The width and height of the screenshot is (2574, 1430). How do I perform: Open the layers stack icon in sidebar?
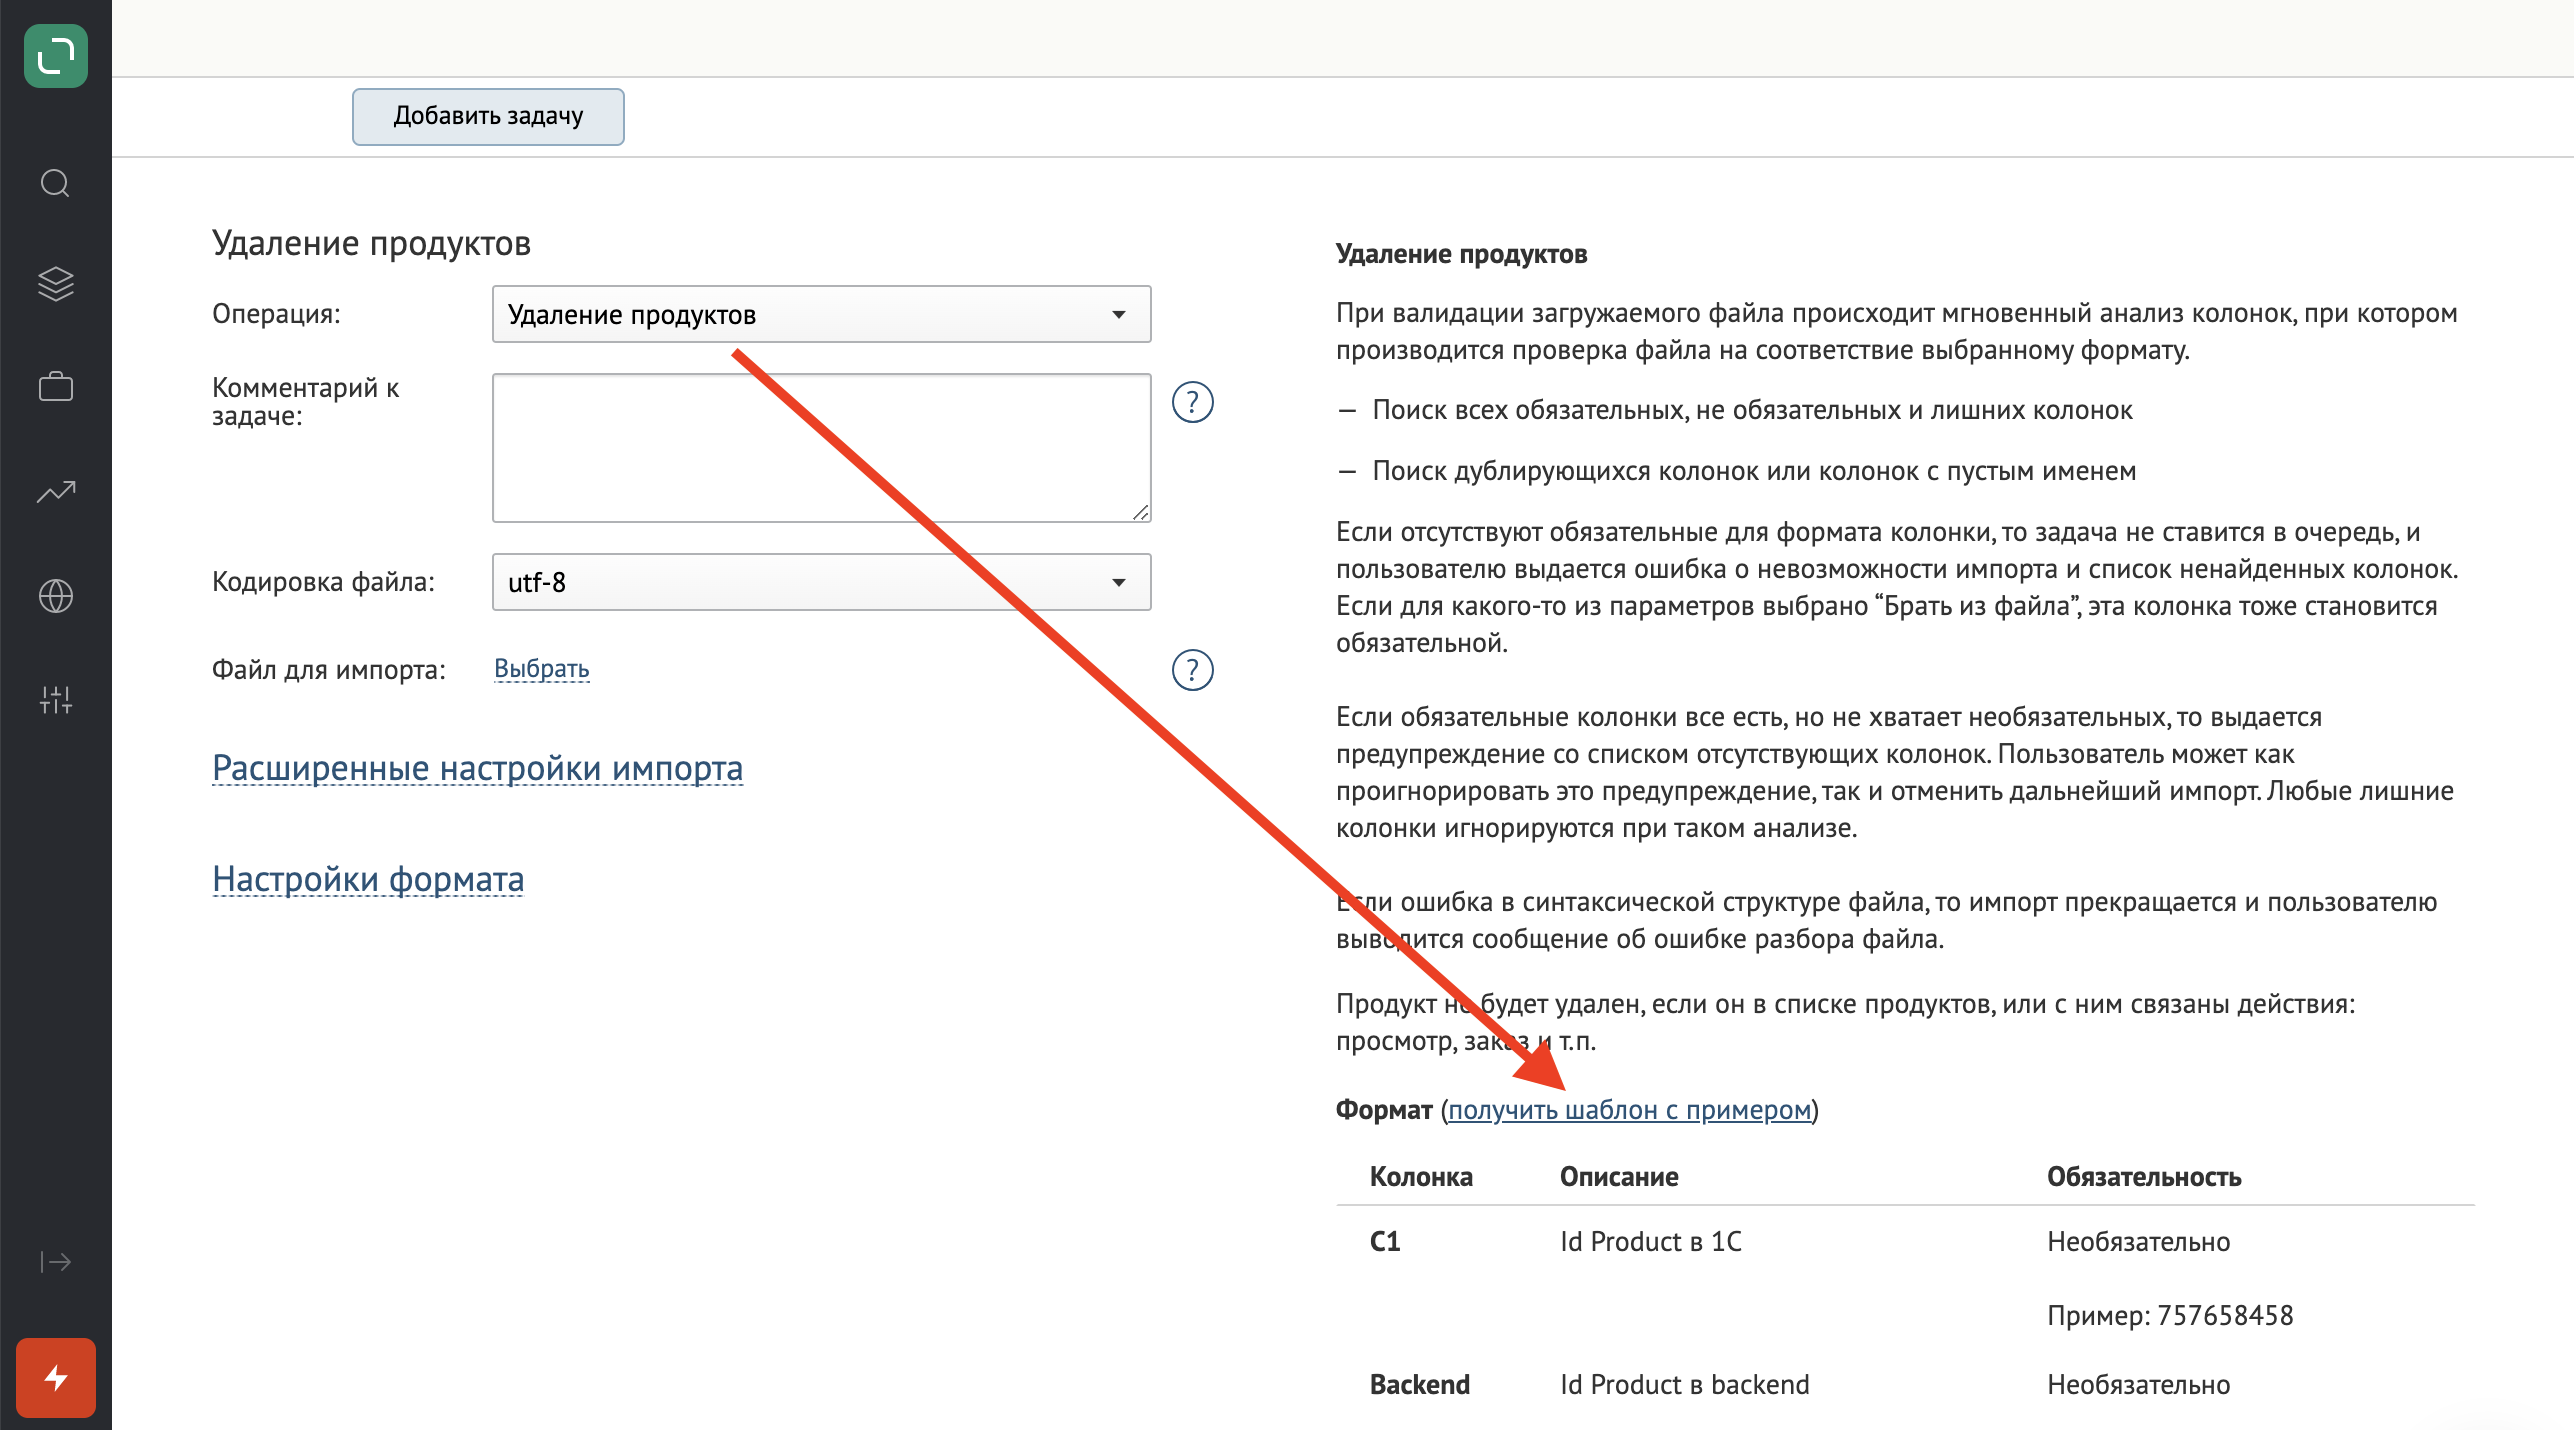pyautogui.click(x=55, y=284)
